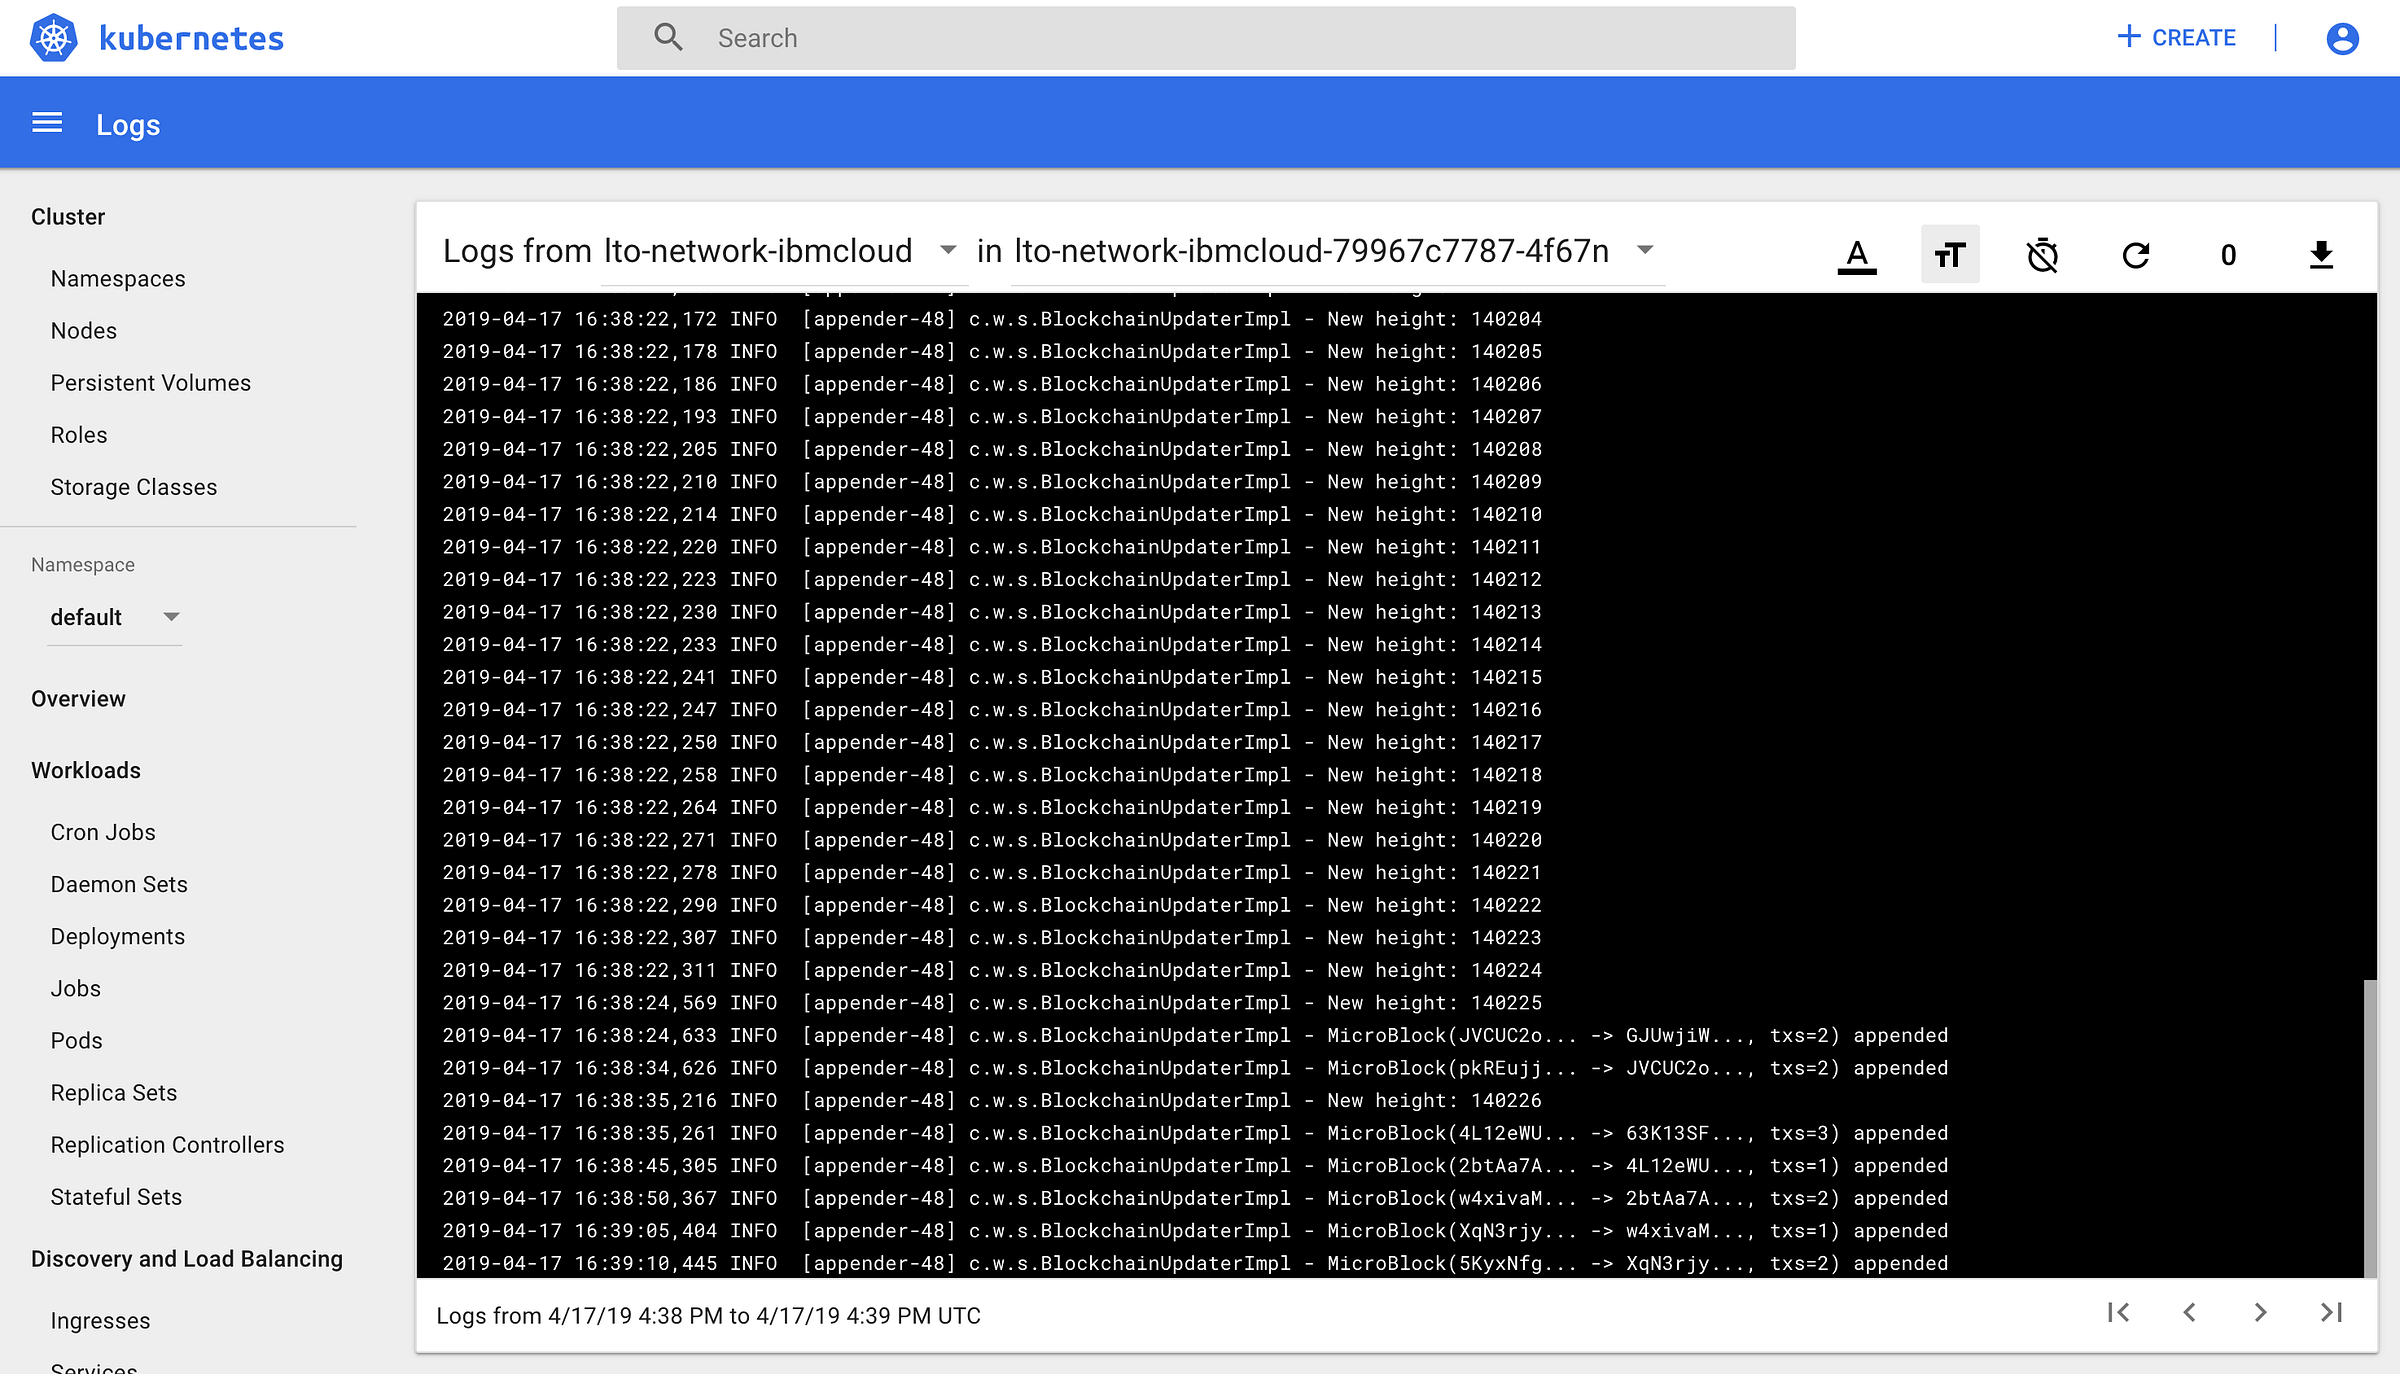Click the user account avatar icon
The image size is (2400, 1374).
coord(2342,38)
